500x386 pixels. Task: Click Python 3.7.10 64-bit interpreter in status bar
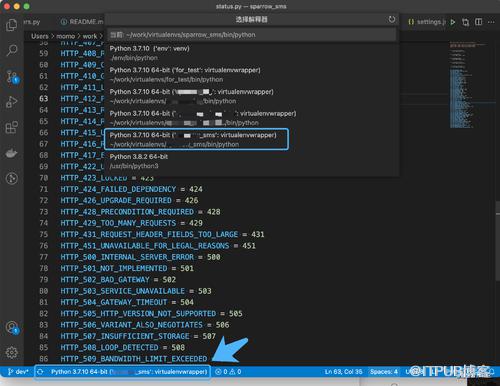point(129,371)
